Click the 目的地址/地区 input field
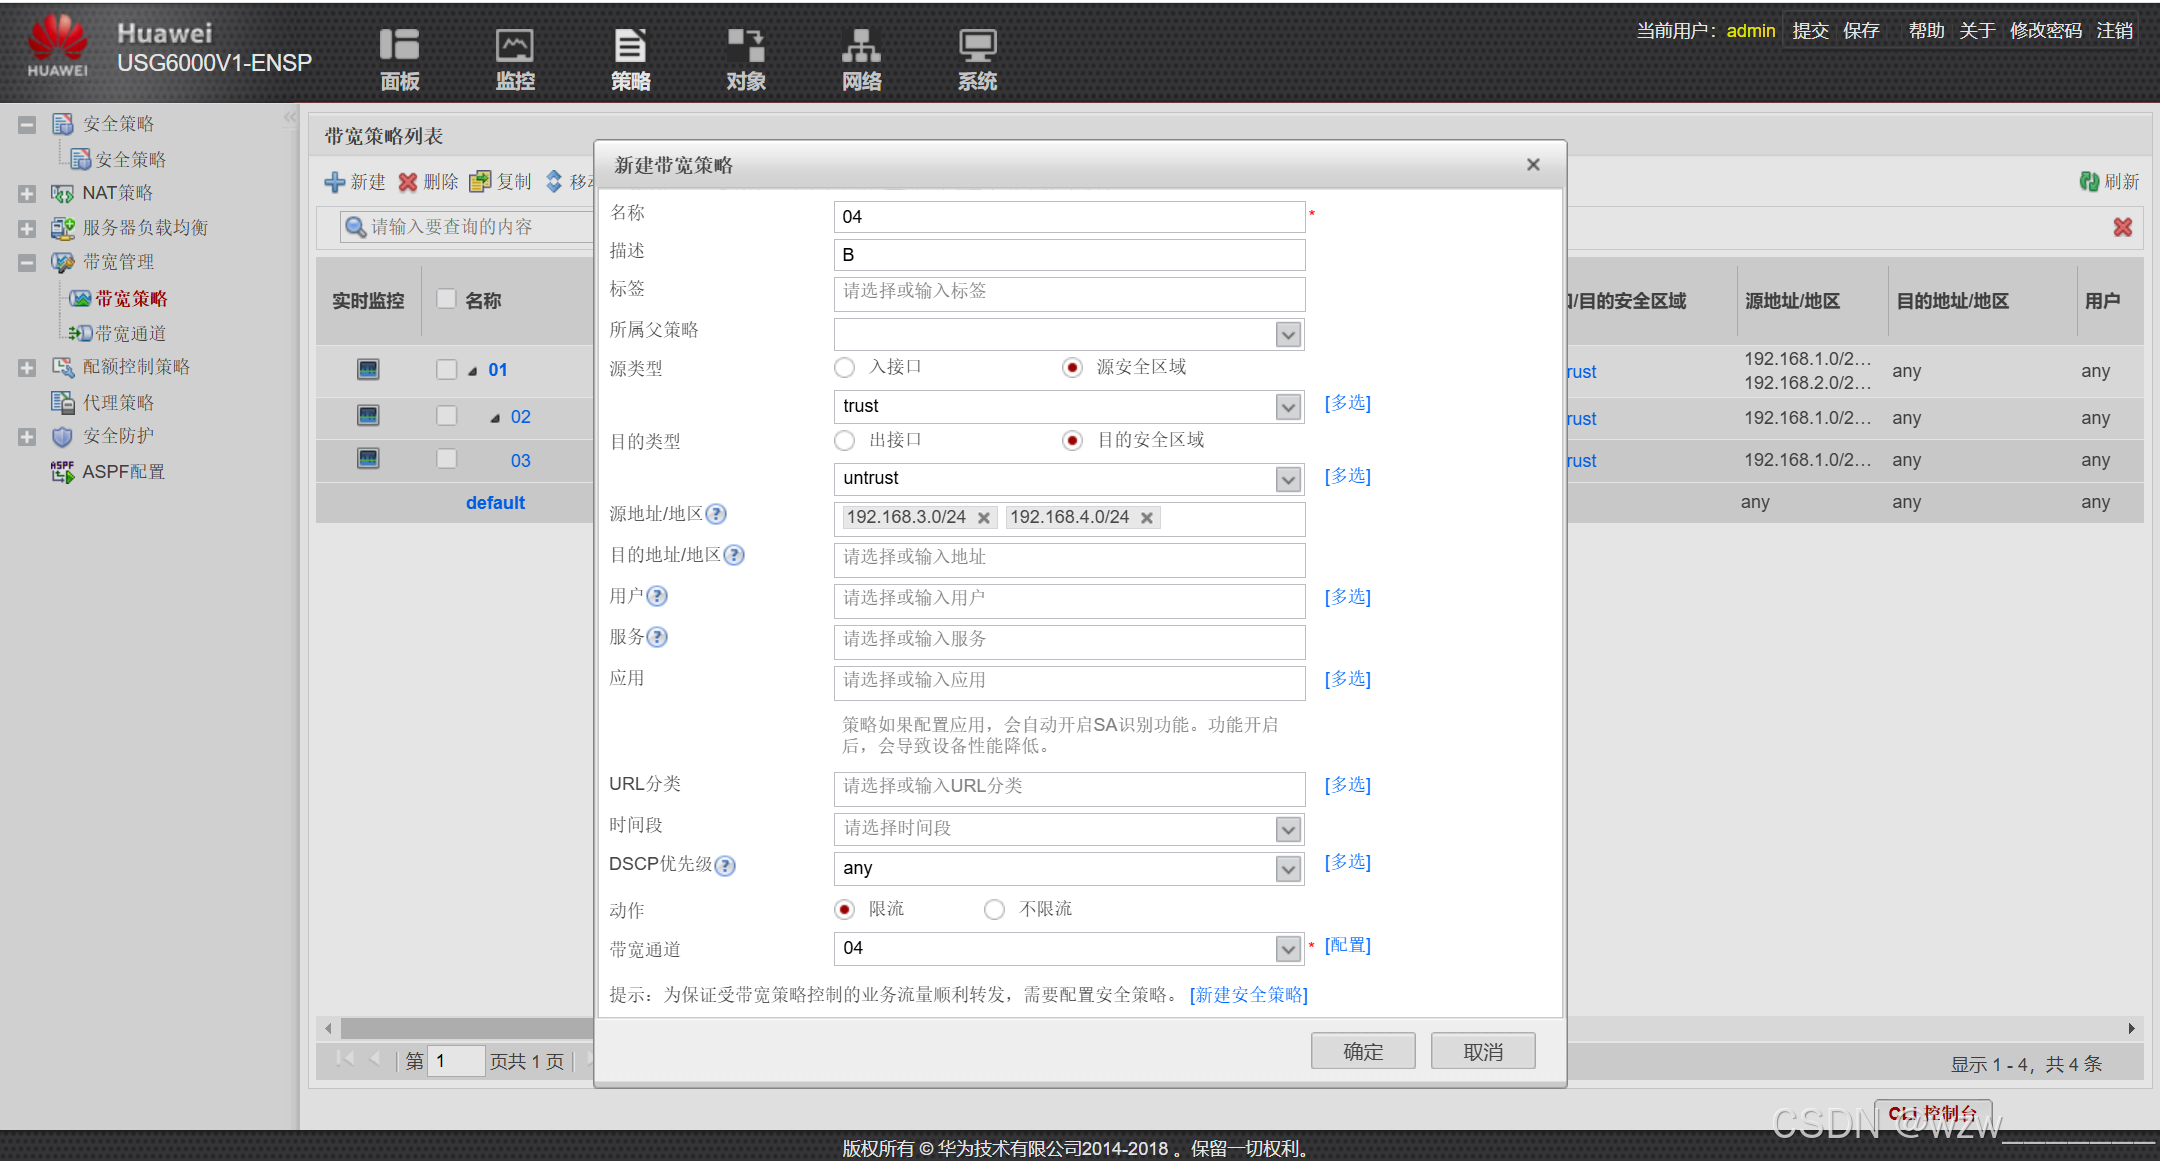Screen dimensions: 2160x1161 click(1068, 558)
